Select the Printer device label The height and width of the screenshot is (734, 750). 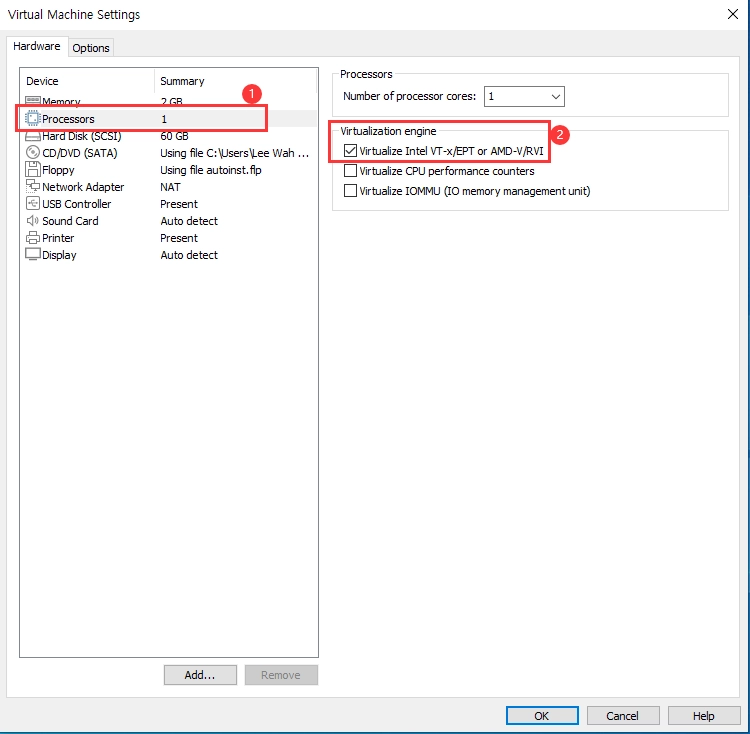tap(58, 238)
